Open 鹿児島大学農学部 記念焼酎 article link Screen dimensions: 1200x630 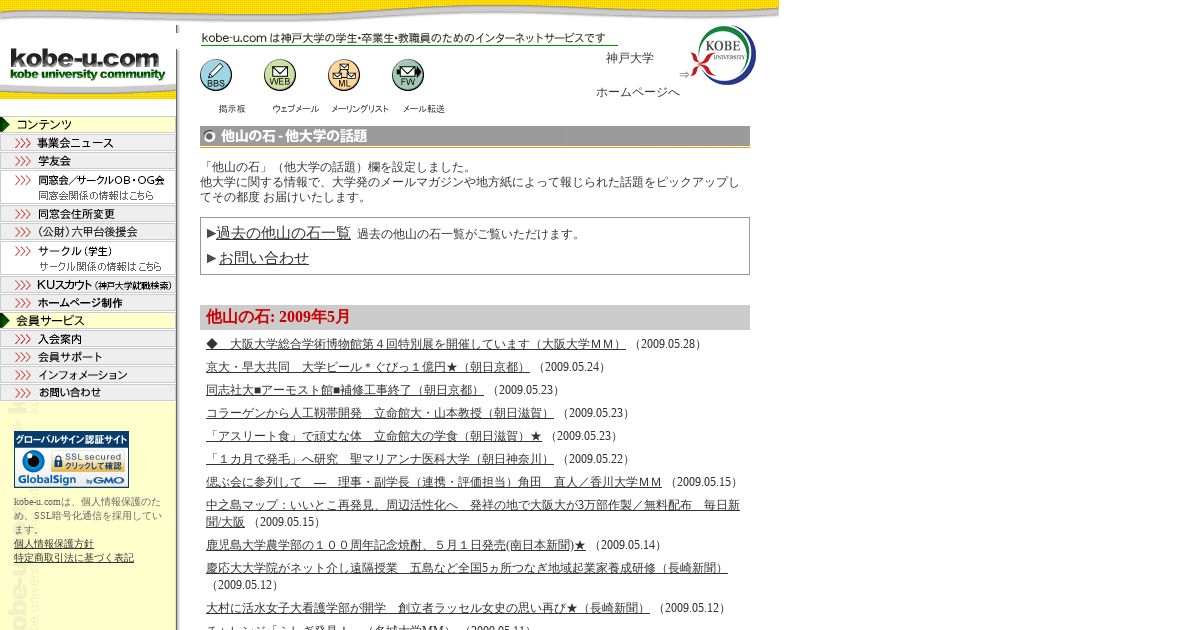[396, 545]
